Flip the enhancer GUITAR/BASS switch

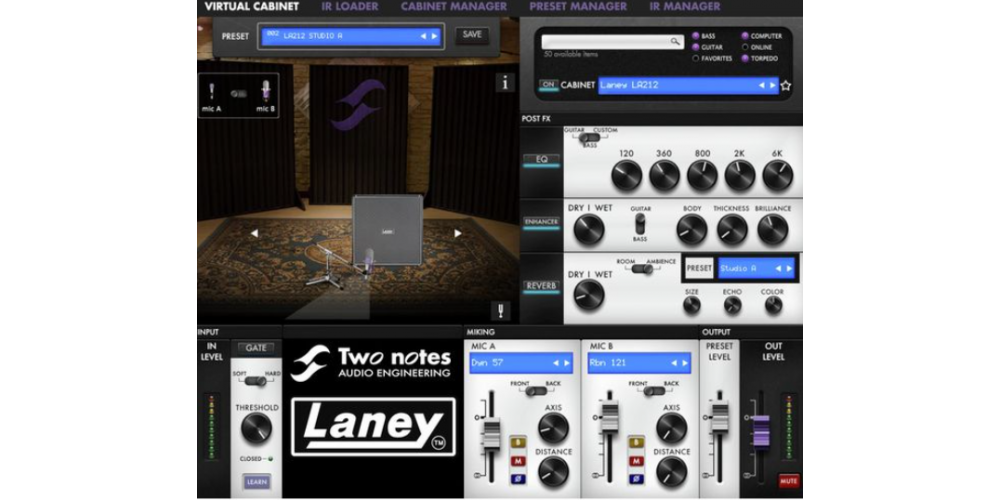pyautogui.click(x=640, y=223)
